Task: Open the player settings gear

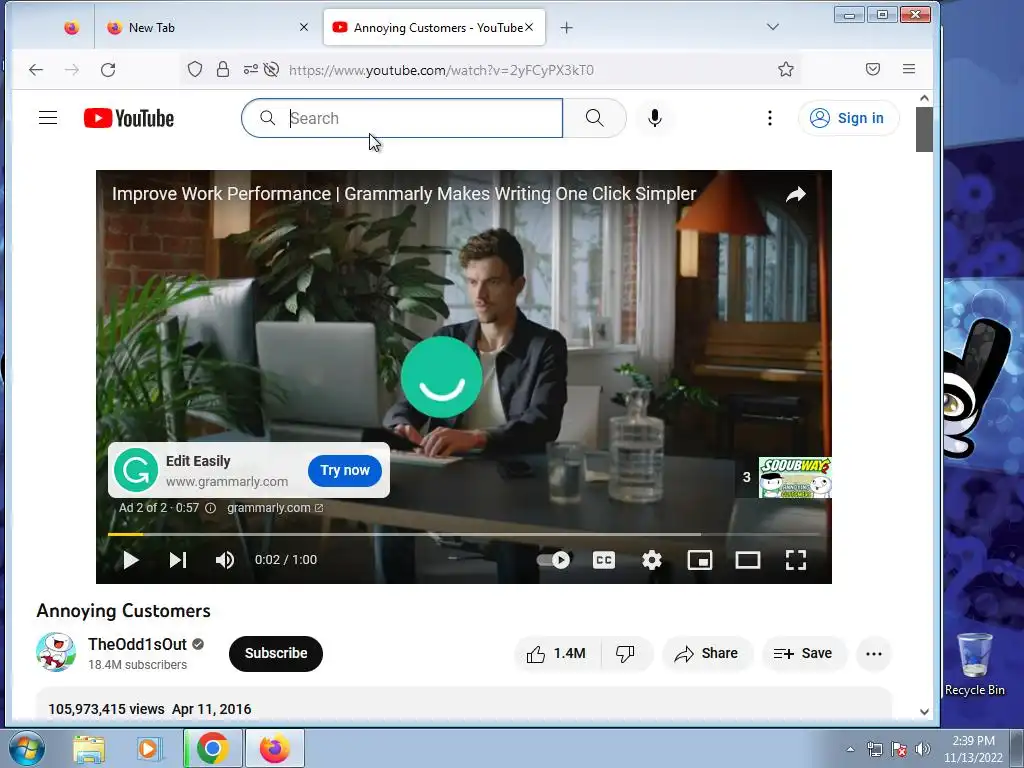Action: tap(652, 560)
